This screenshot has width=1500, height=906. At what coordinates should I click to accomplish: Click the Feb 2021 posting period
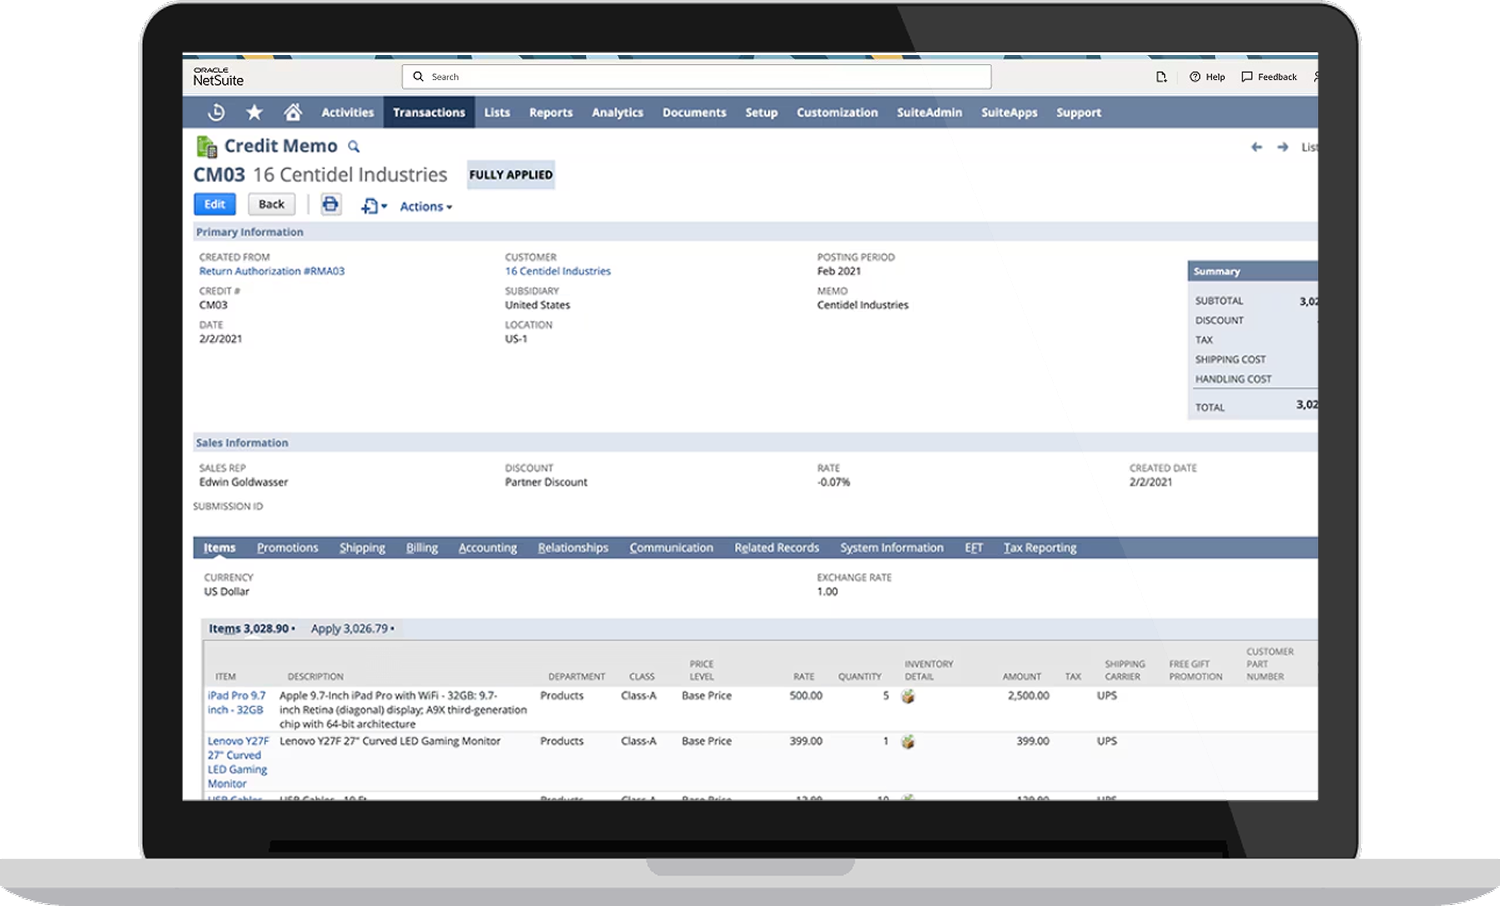pyautogui.click(x=839, y=271)
